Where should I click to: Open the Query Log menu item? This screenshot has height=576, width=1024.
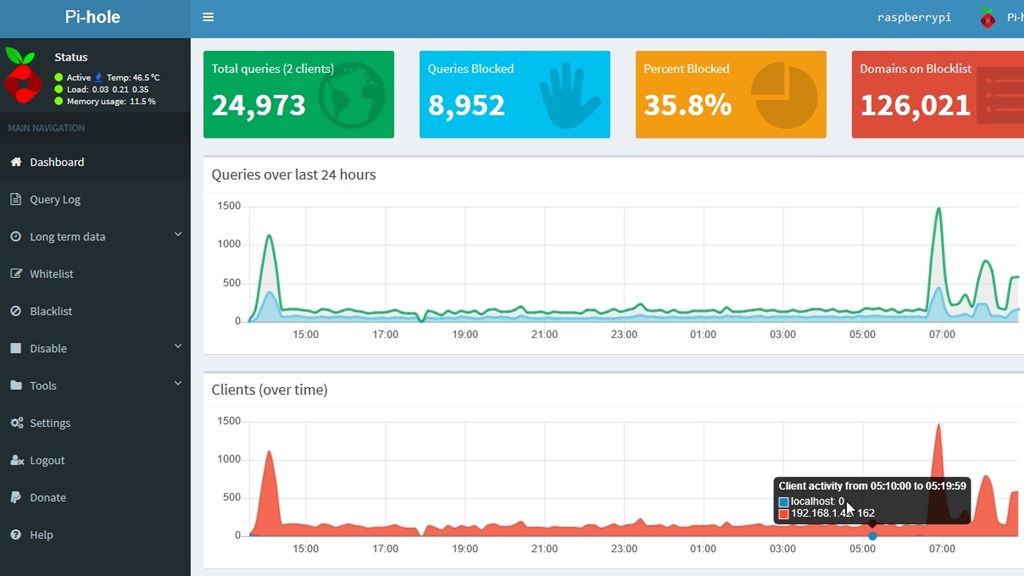coord(55,199)
